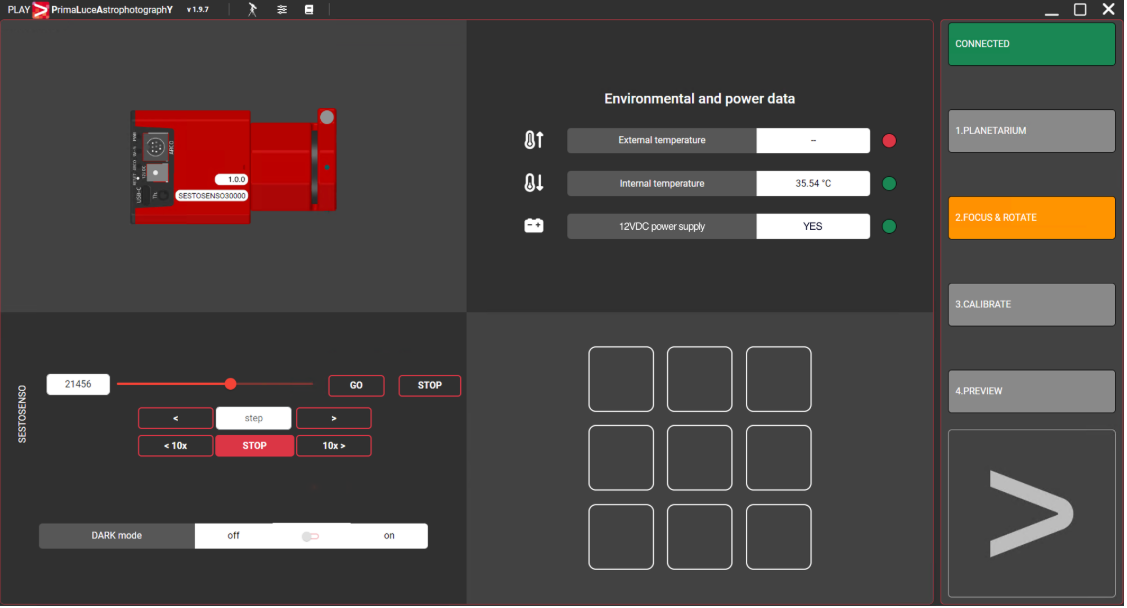Click the green status dot for 12VDC power
This screenshot has width=1127, height=608.
889,226
